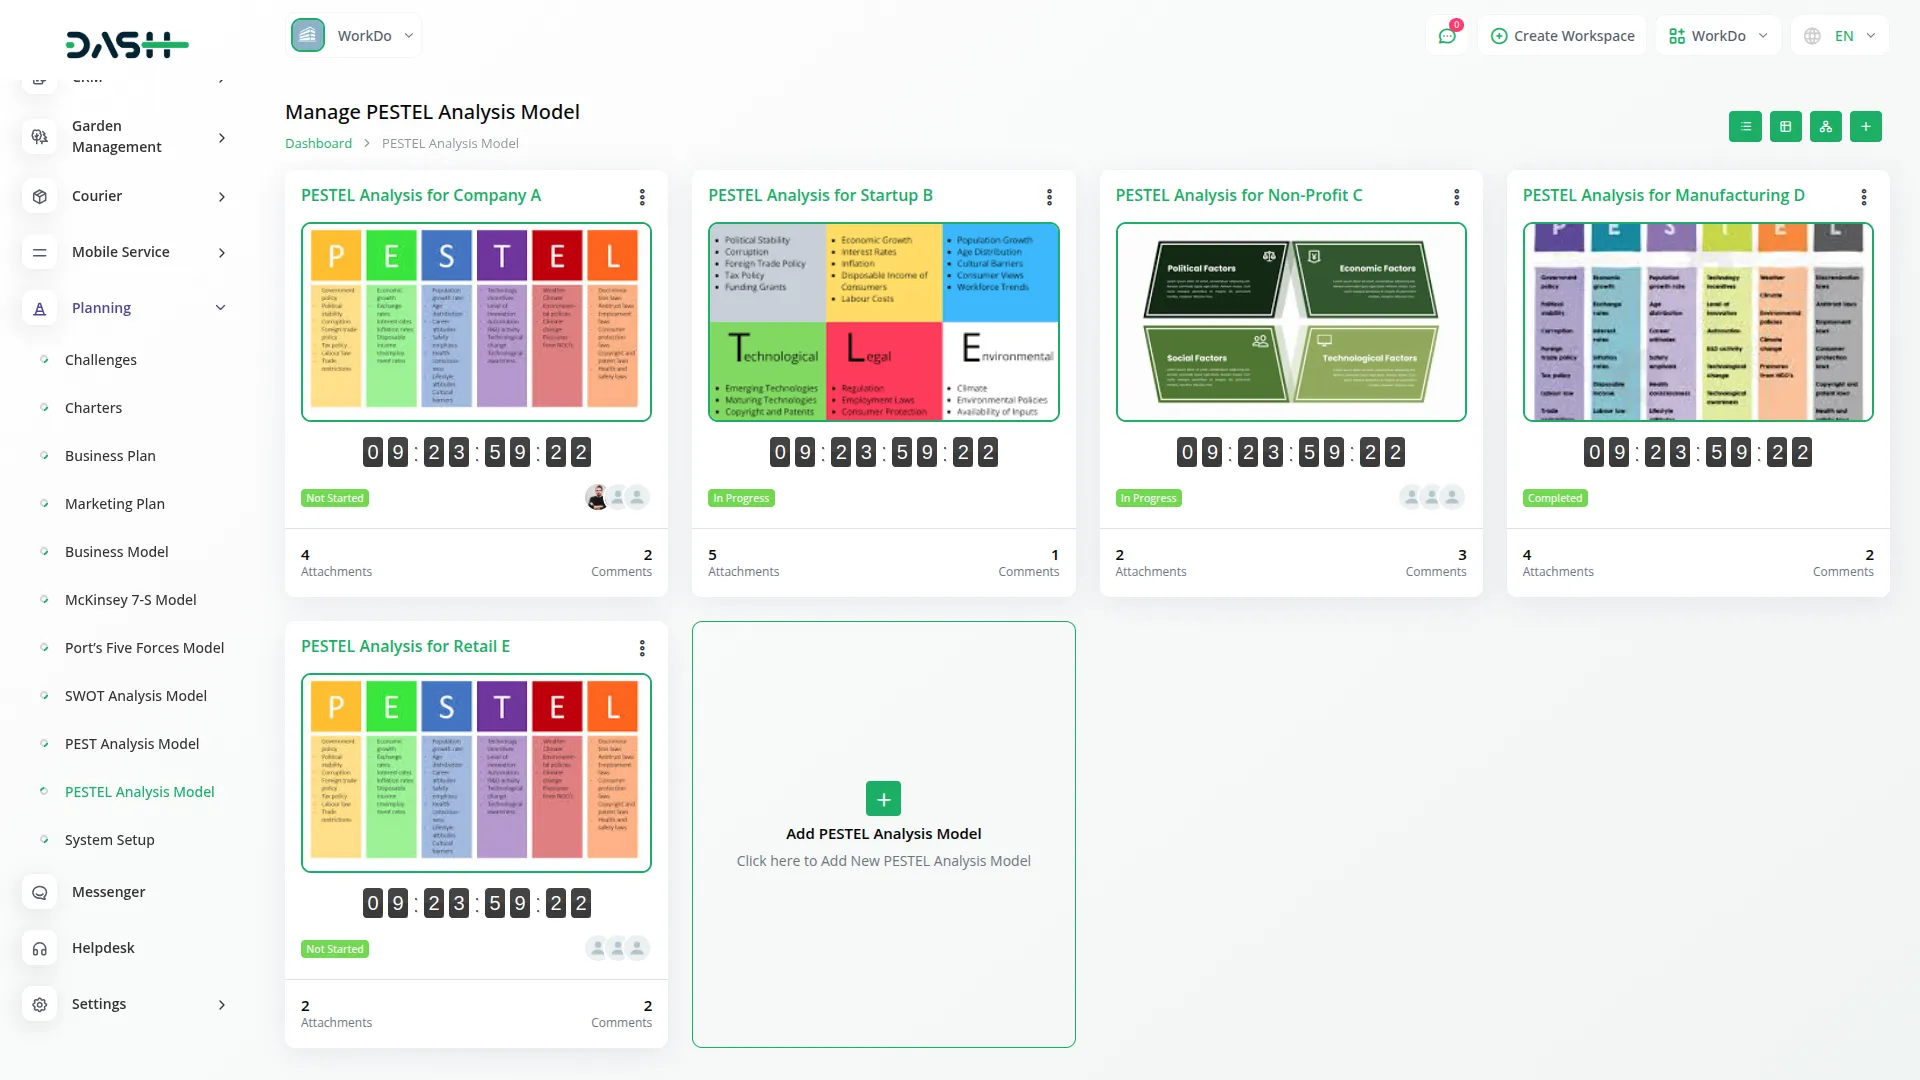The image size is (1920, 1080).
Task: Follow the Dashboard breadcrumb link
Action: [318, 144]
